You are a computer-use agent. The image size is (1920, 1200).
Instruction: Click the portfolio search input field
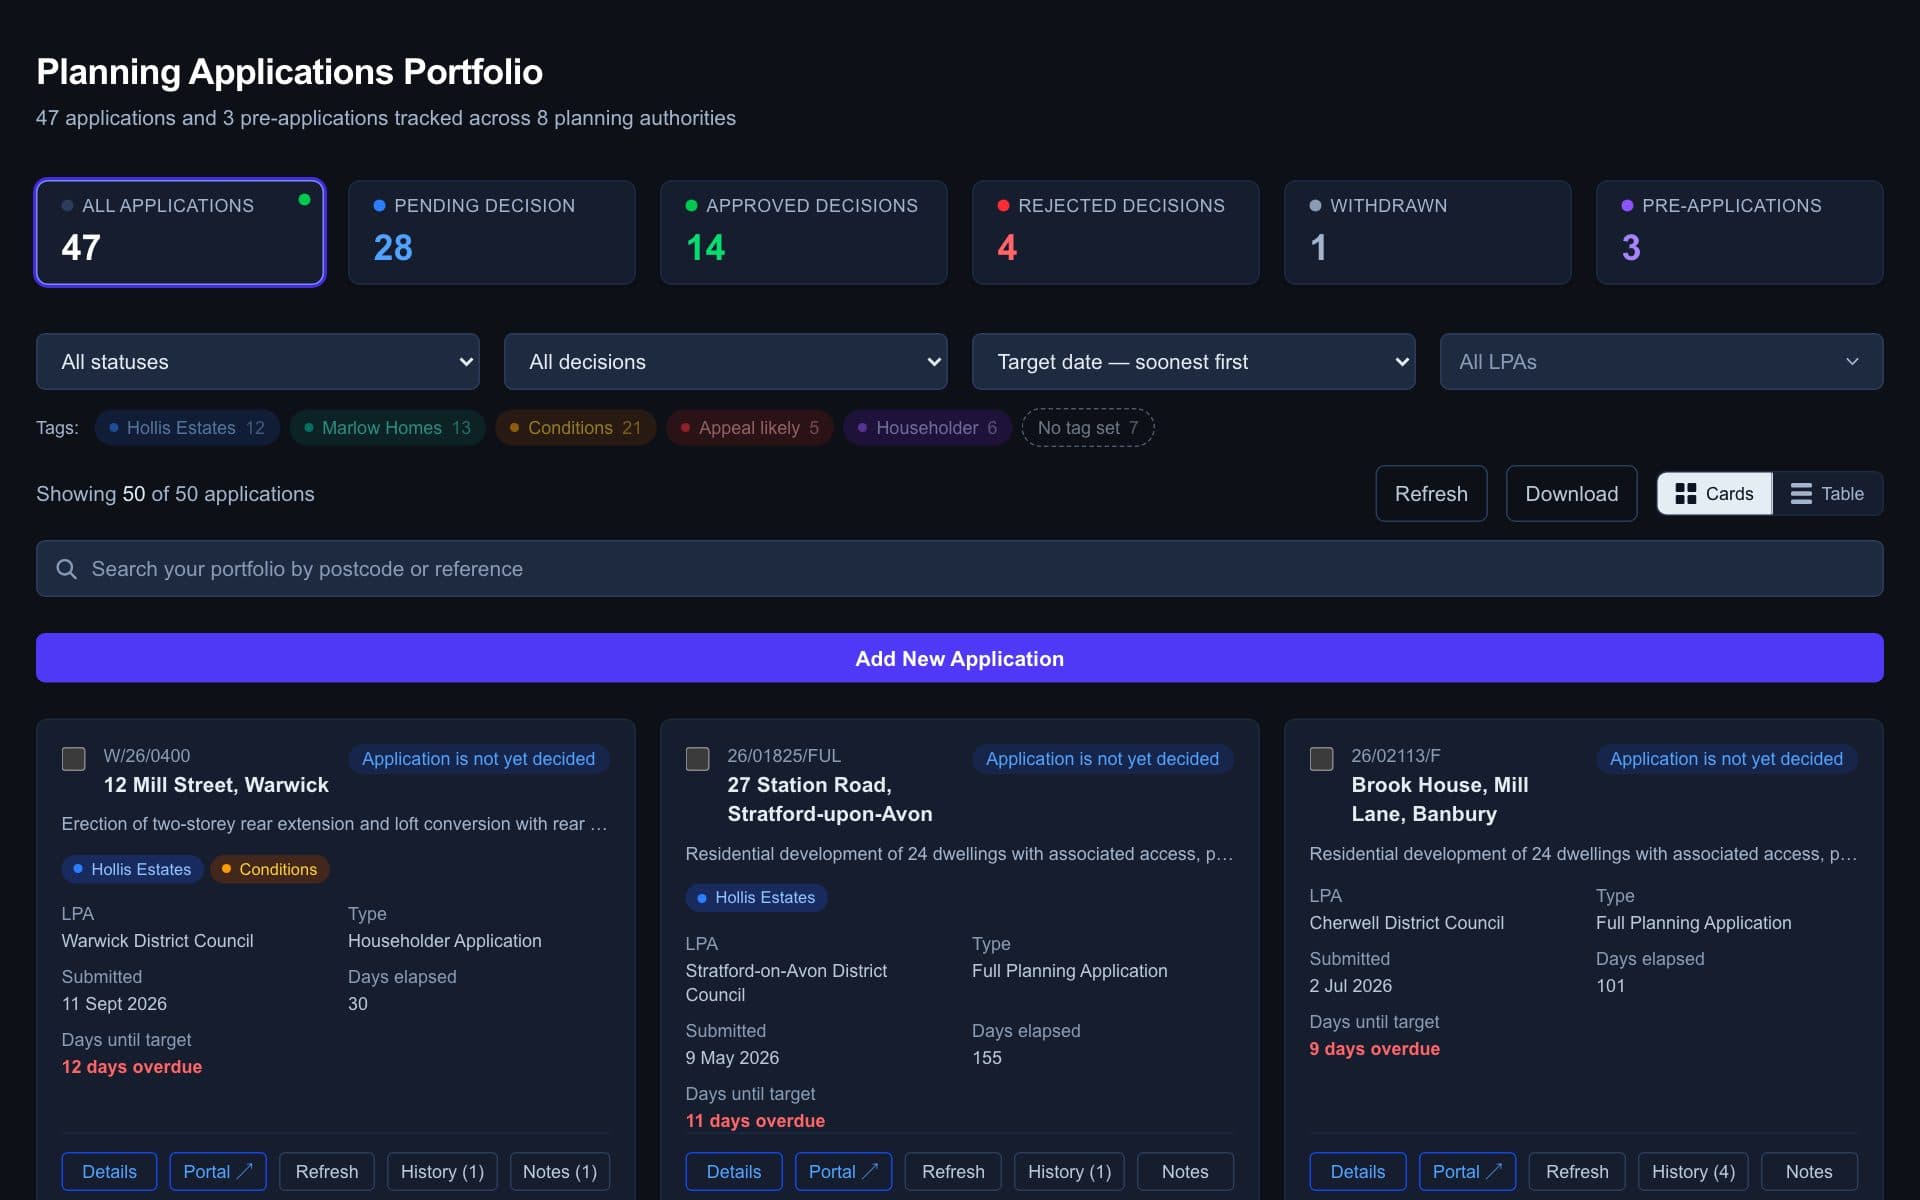pyautogui.click(x=960, y=569)
